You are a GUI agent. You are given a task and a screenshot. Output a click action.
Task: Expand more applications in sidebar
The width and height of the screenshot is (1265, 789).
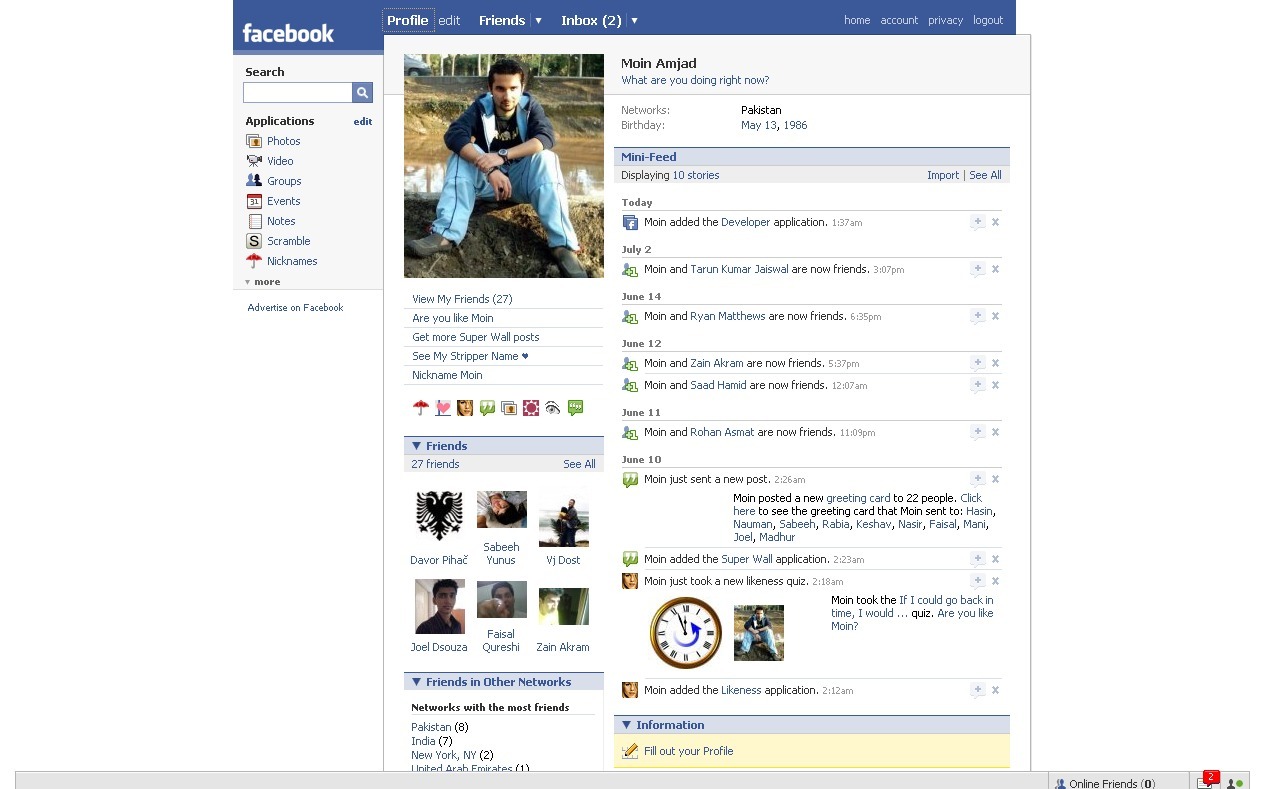tap(263, 282)
